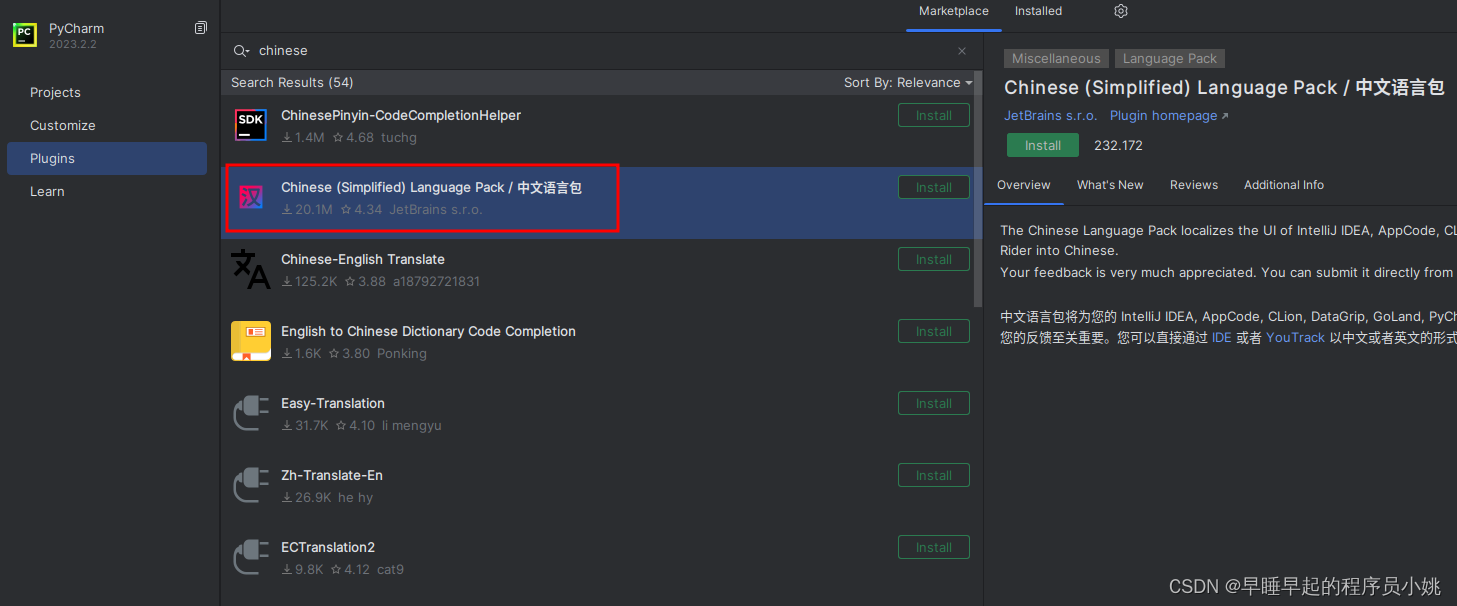The width and height of the screenshot is (1457, 606).
Task: Select Projects in the sidebar
Action: tap(107, 92)
